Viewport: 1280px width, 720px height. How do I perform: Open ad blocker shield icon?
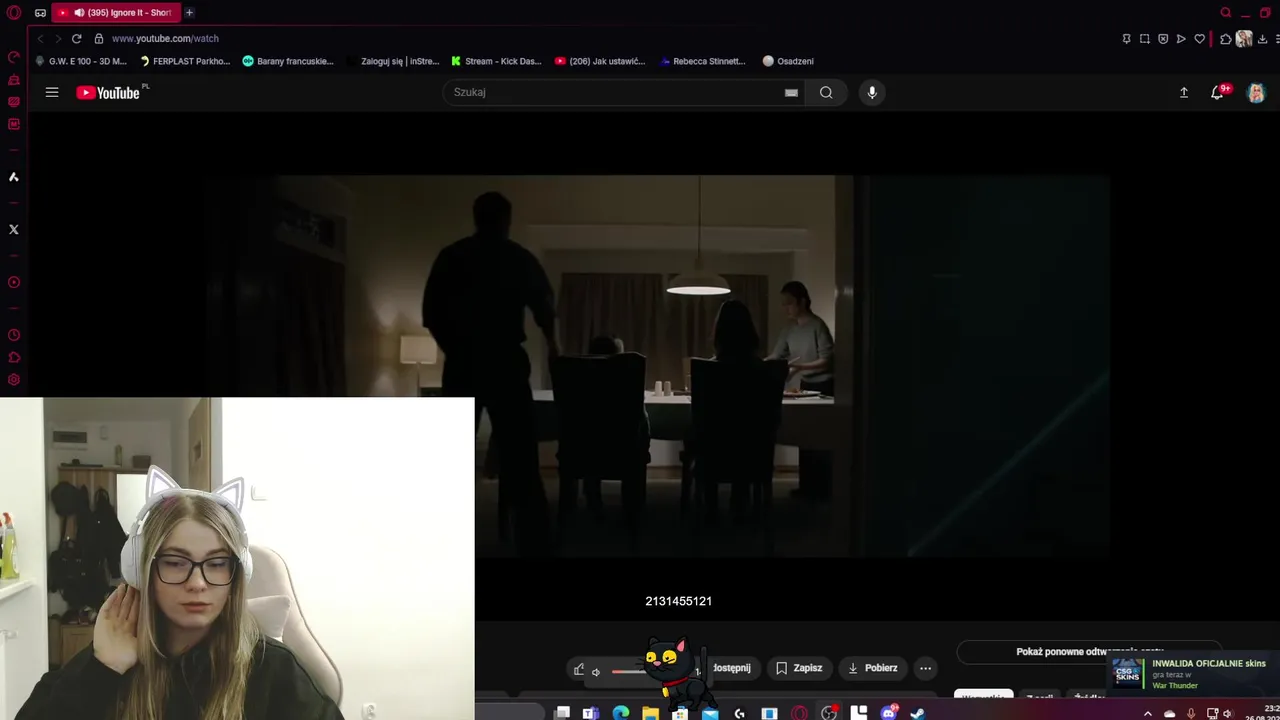tap(1163, 39)
